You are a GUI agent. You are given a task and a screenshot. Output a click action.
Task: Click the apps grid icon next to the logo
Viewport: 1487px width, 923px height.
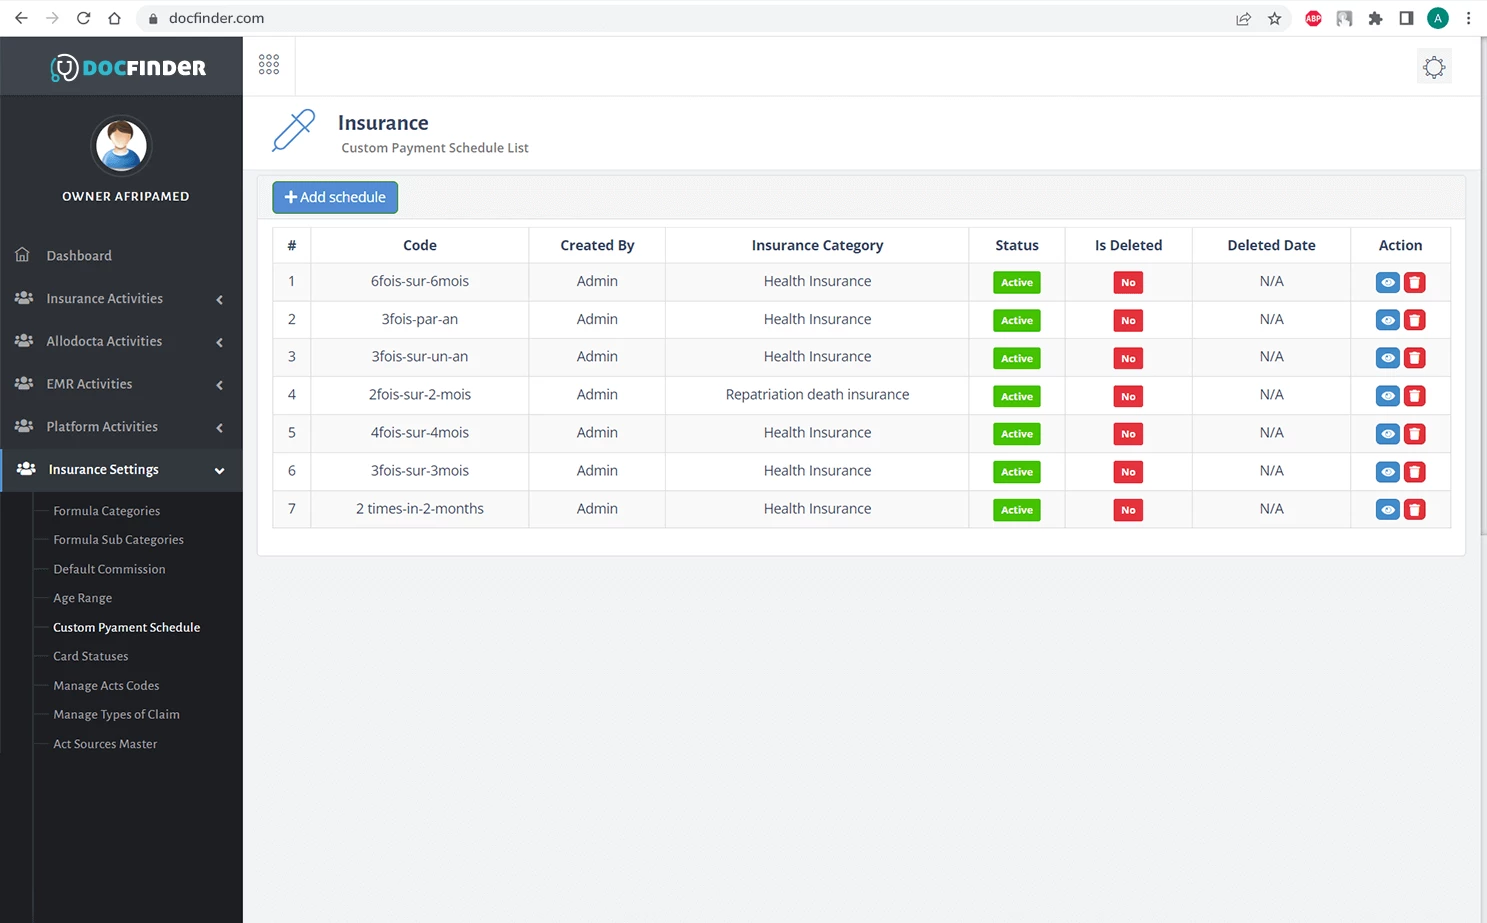click(x=268, y=63)
